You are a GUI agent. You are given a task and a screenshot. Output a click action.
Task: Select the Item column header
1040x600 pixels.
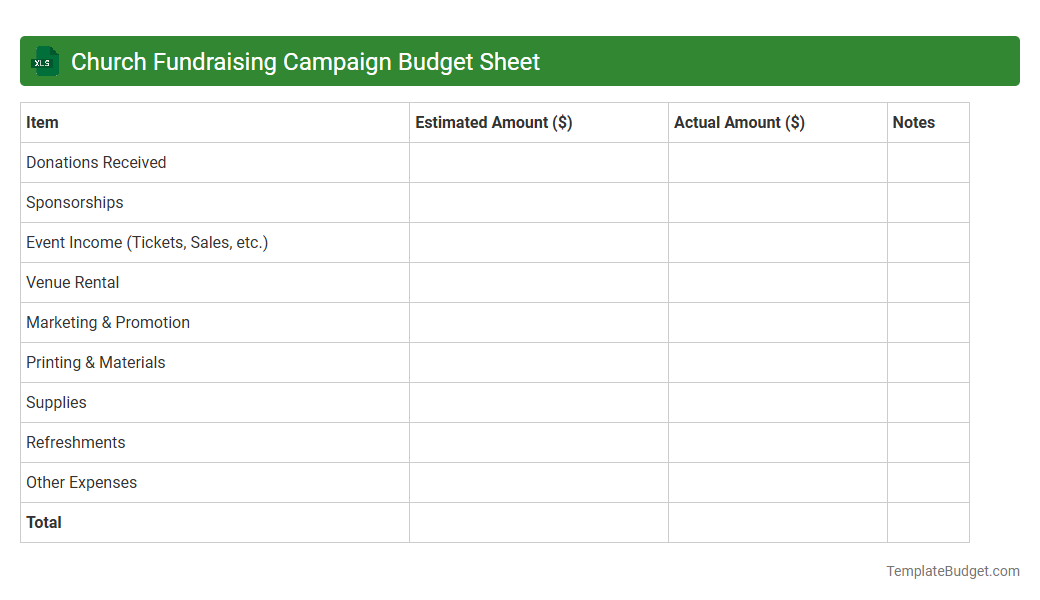[41, 122]
